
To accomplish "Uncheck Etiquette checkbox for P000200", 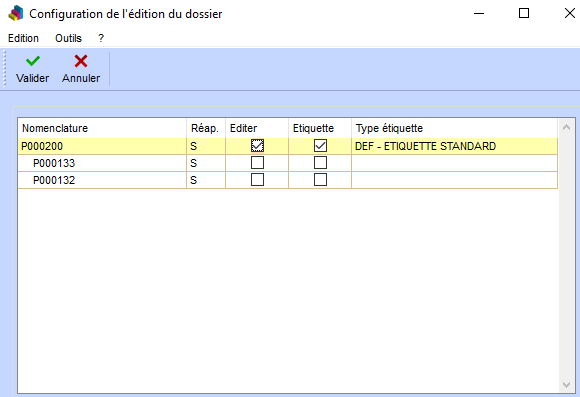I will point(320,146).
